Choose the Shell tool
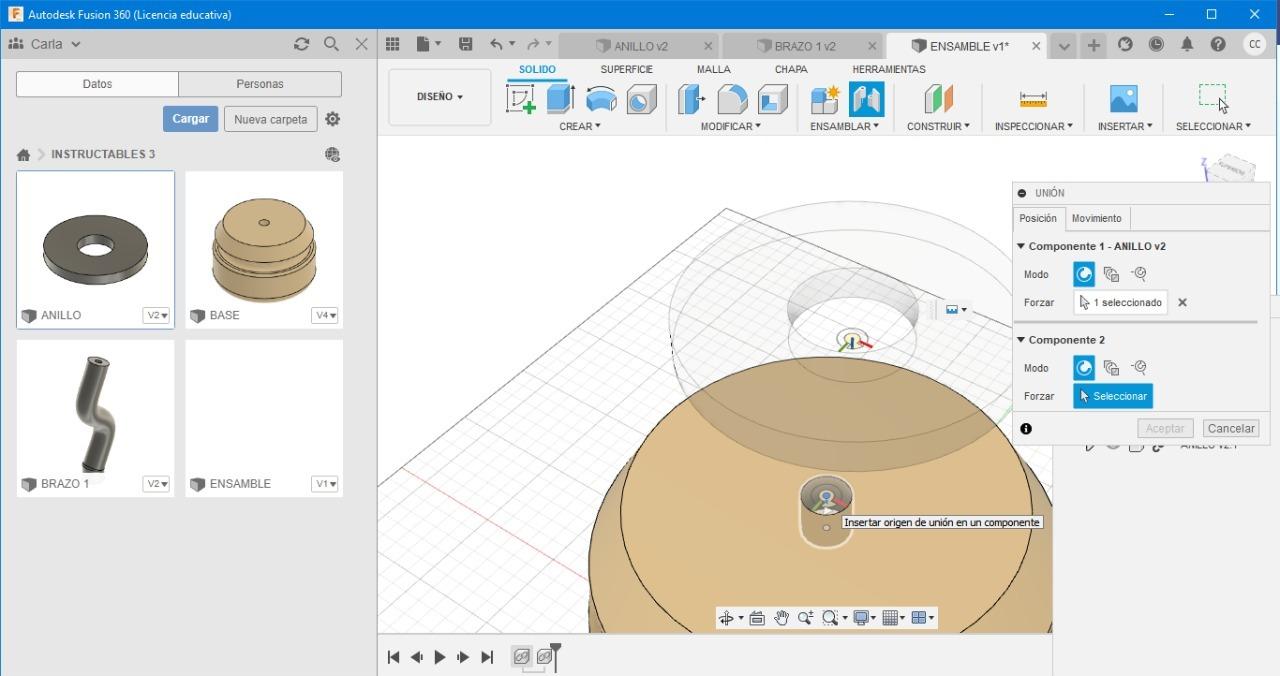 click(772, 99)
